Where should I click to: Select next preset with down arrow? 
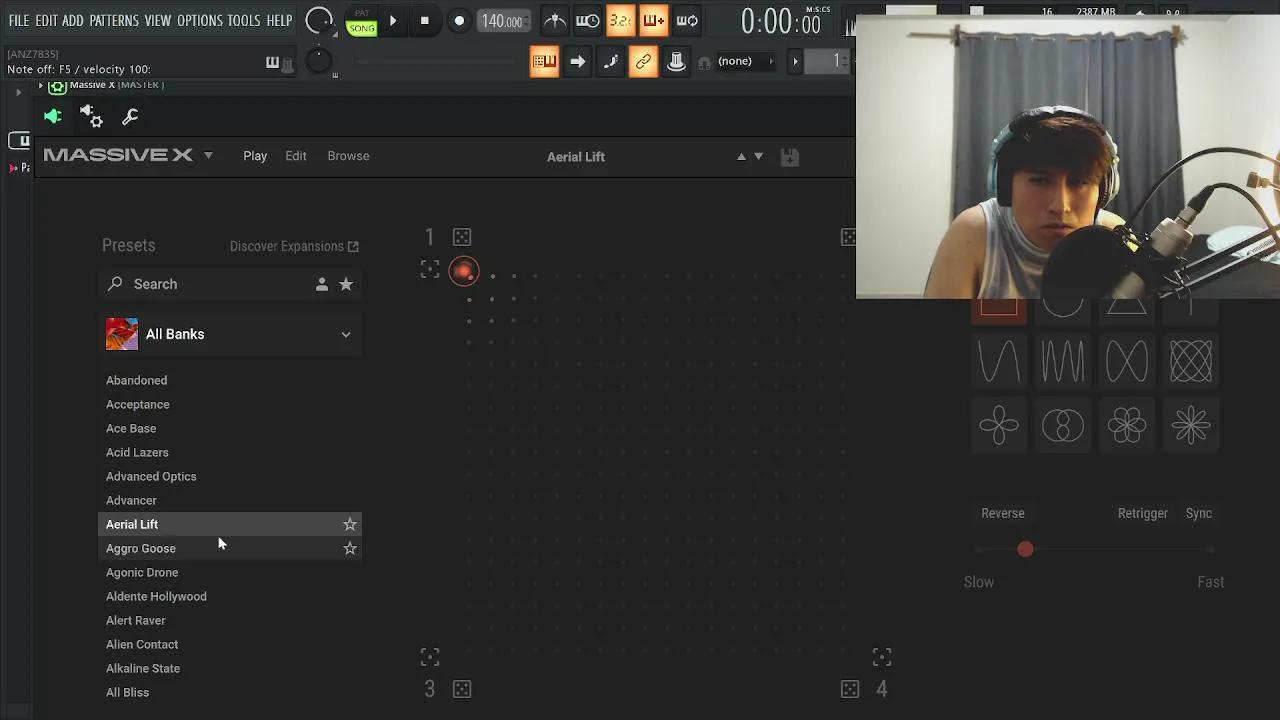click(758, 157)
